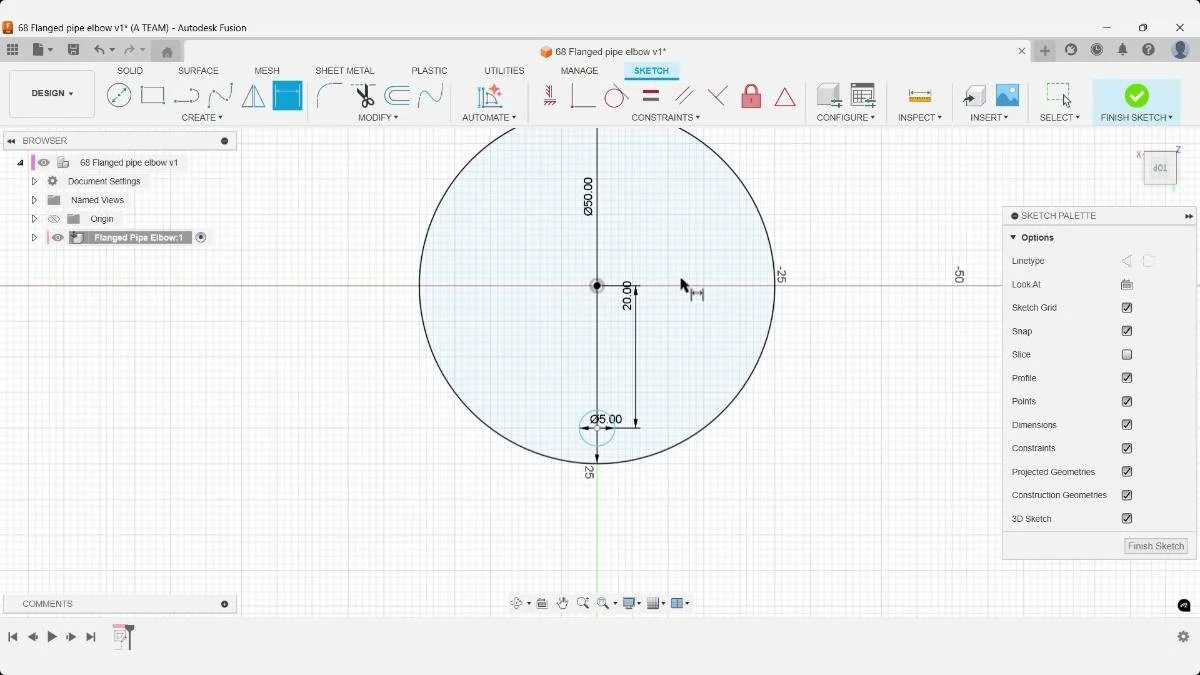This screenshot has height=675, width=1200.
Task: Switch to the SURFACE tab
Action: click(x=198, y=71)
